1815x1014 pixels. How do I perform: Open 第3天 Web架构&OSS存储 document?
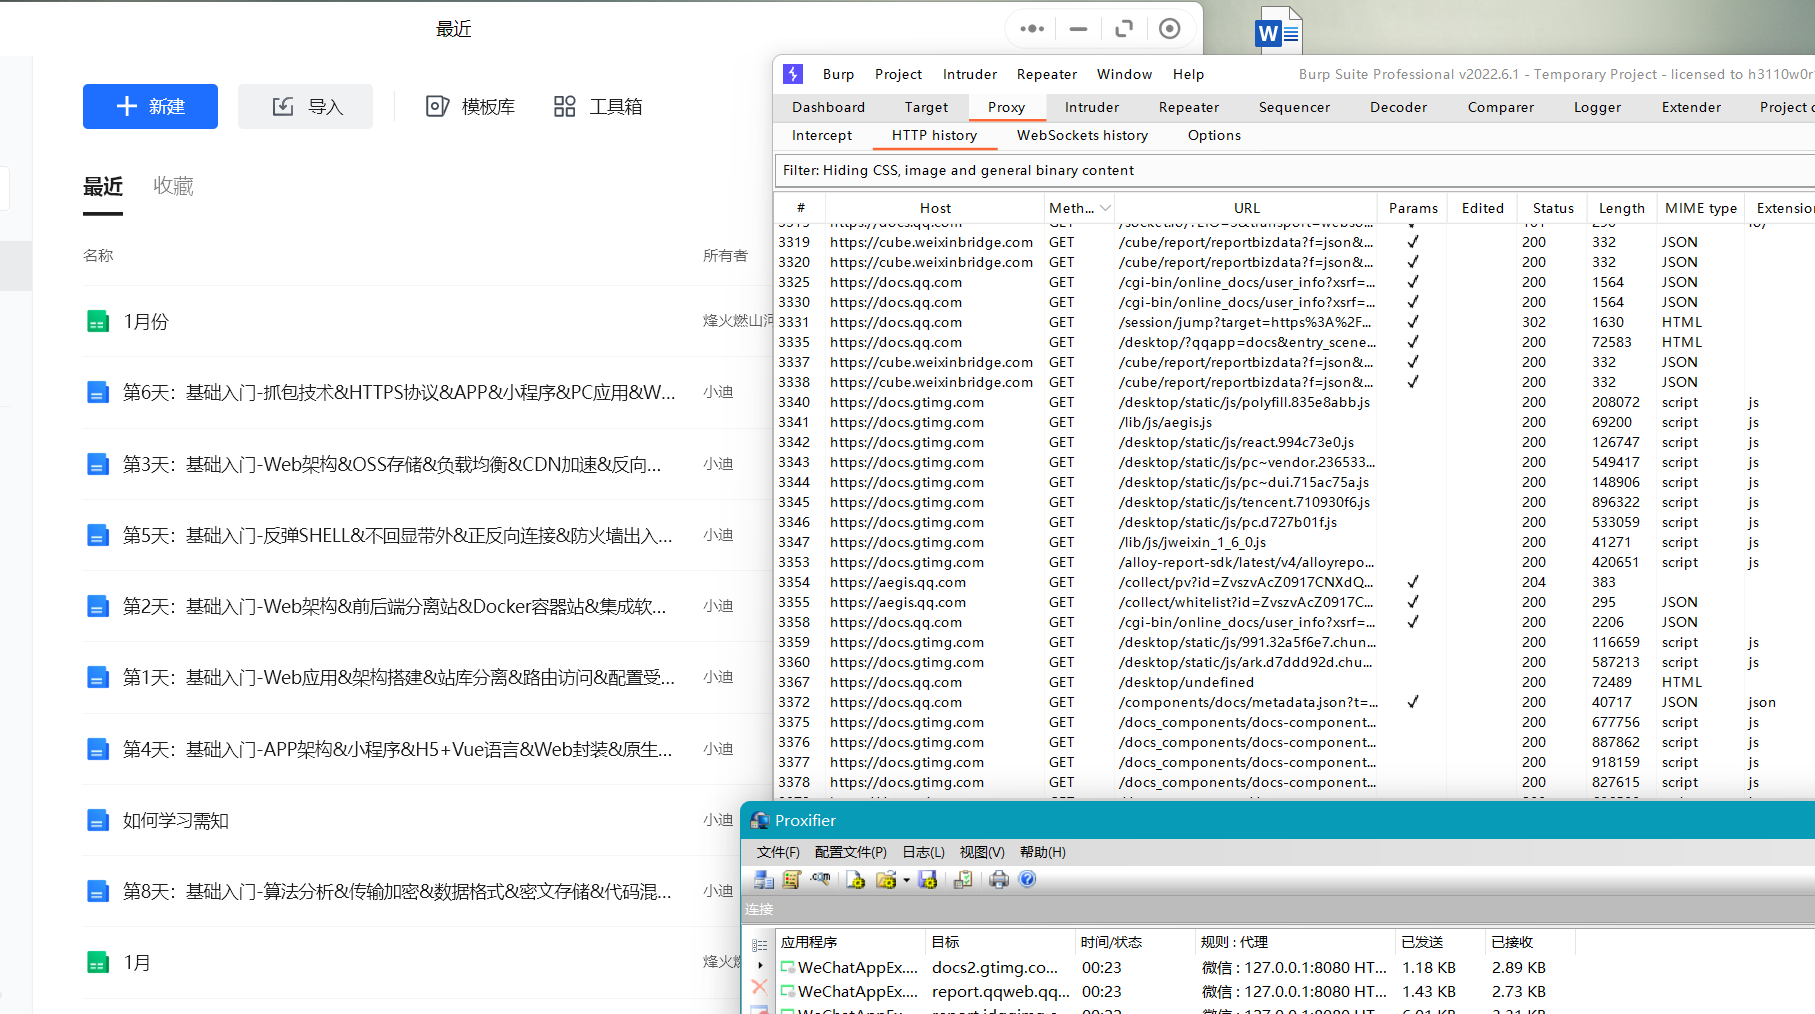click(392, 464)
